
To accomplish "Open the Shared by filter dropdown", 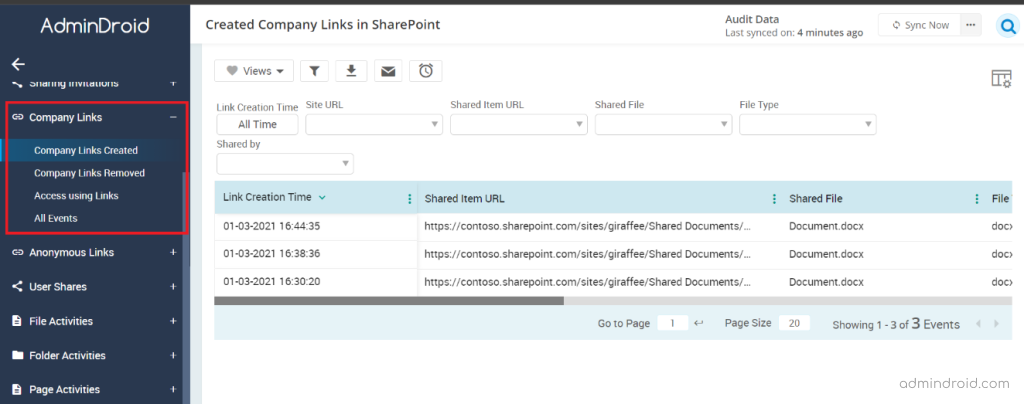I will pos(285,164).
